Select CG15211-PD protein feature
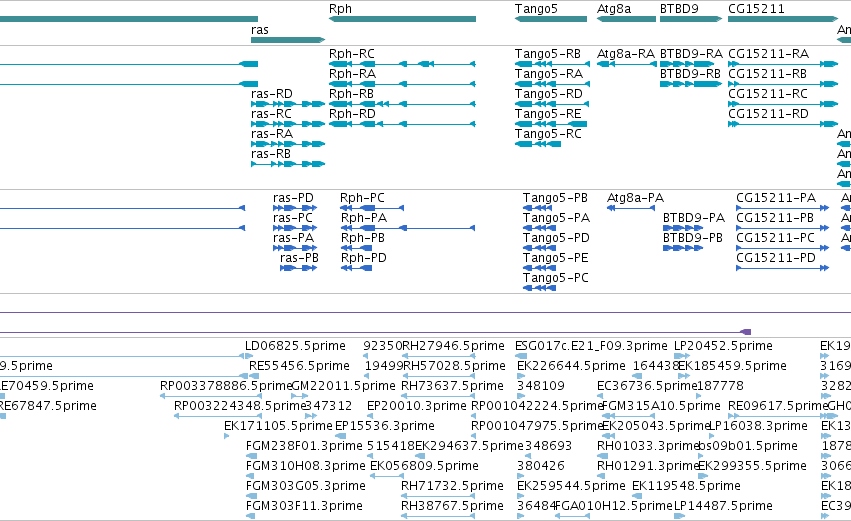The height and width of the screenshot is (521, 851). (783, 268)
